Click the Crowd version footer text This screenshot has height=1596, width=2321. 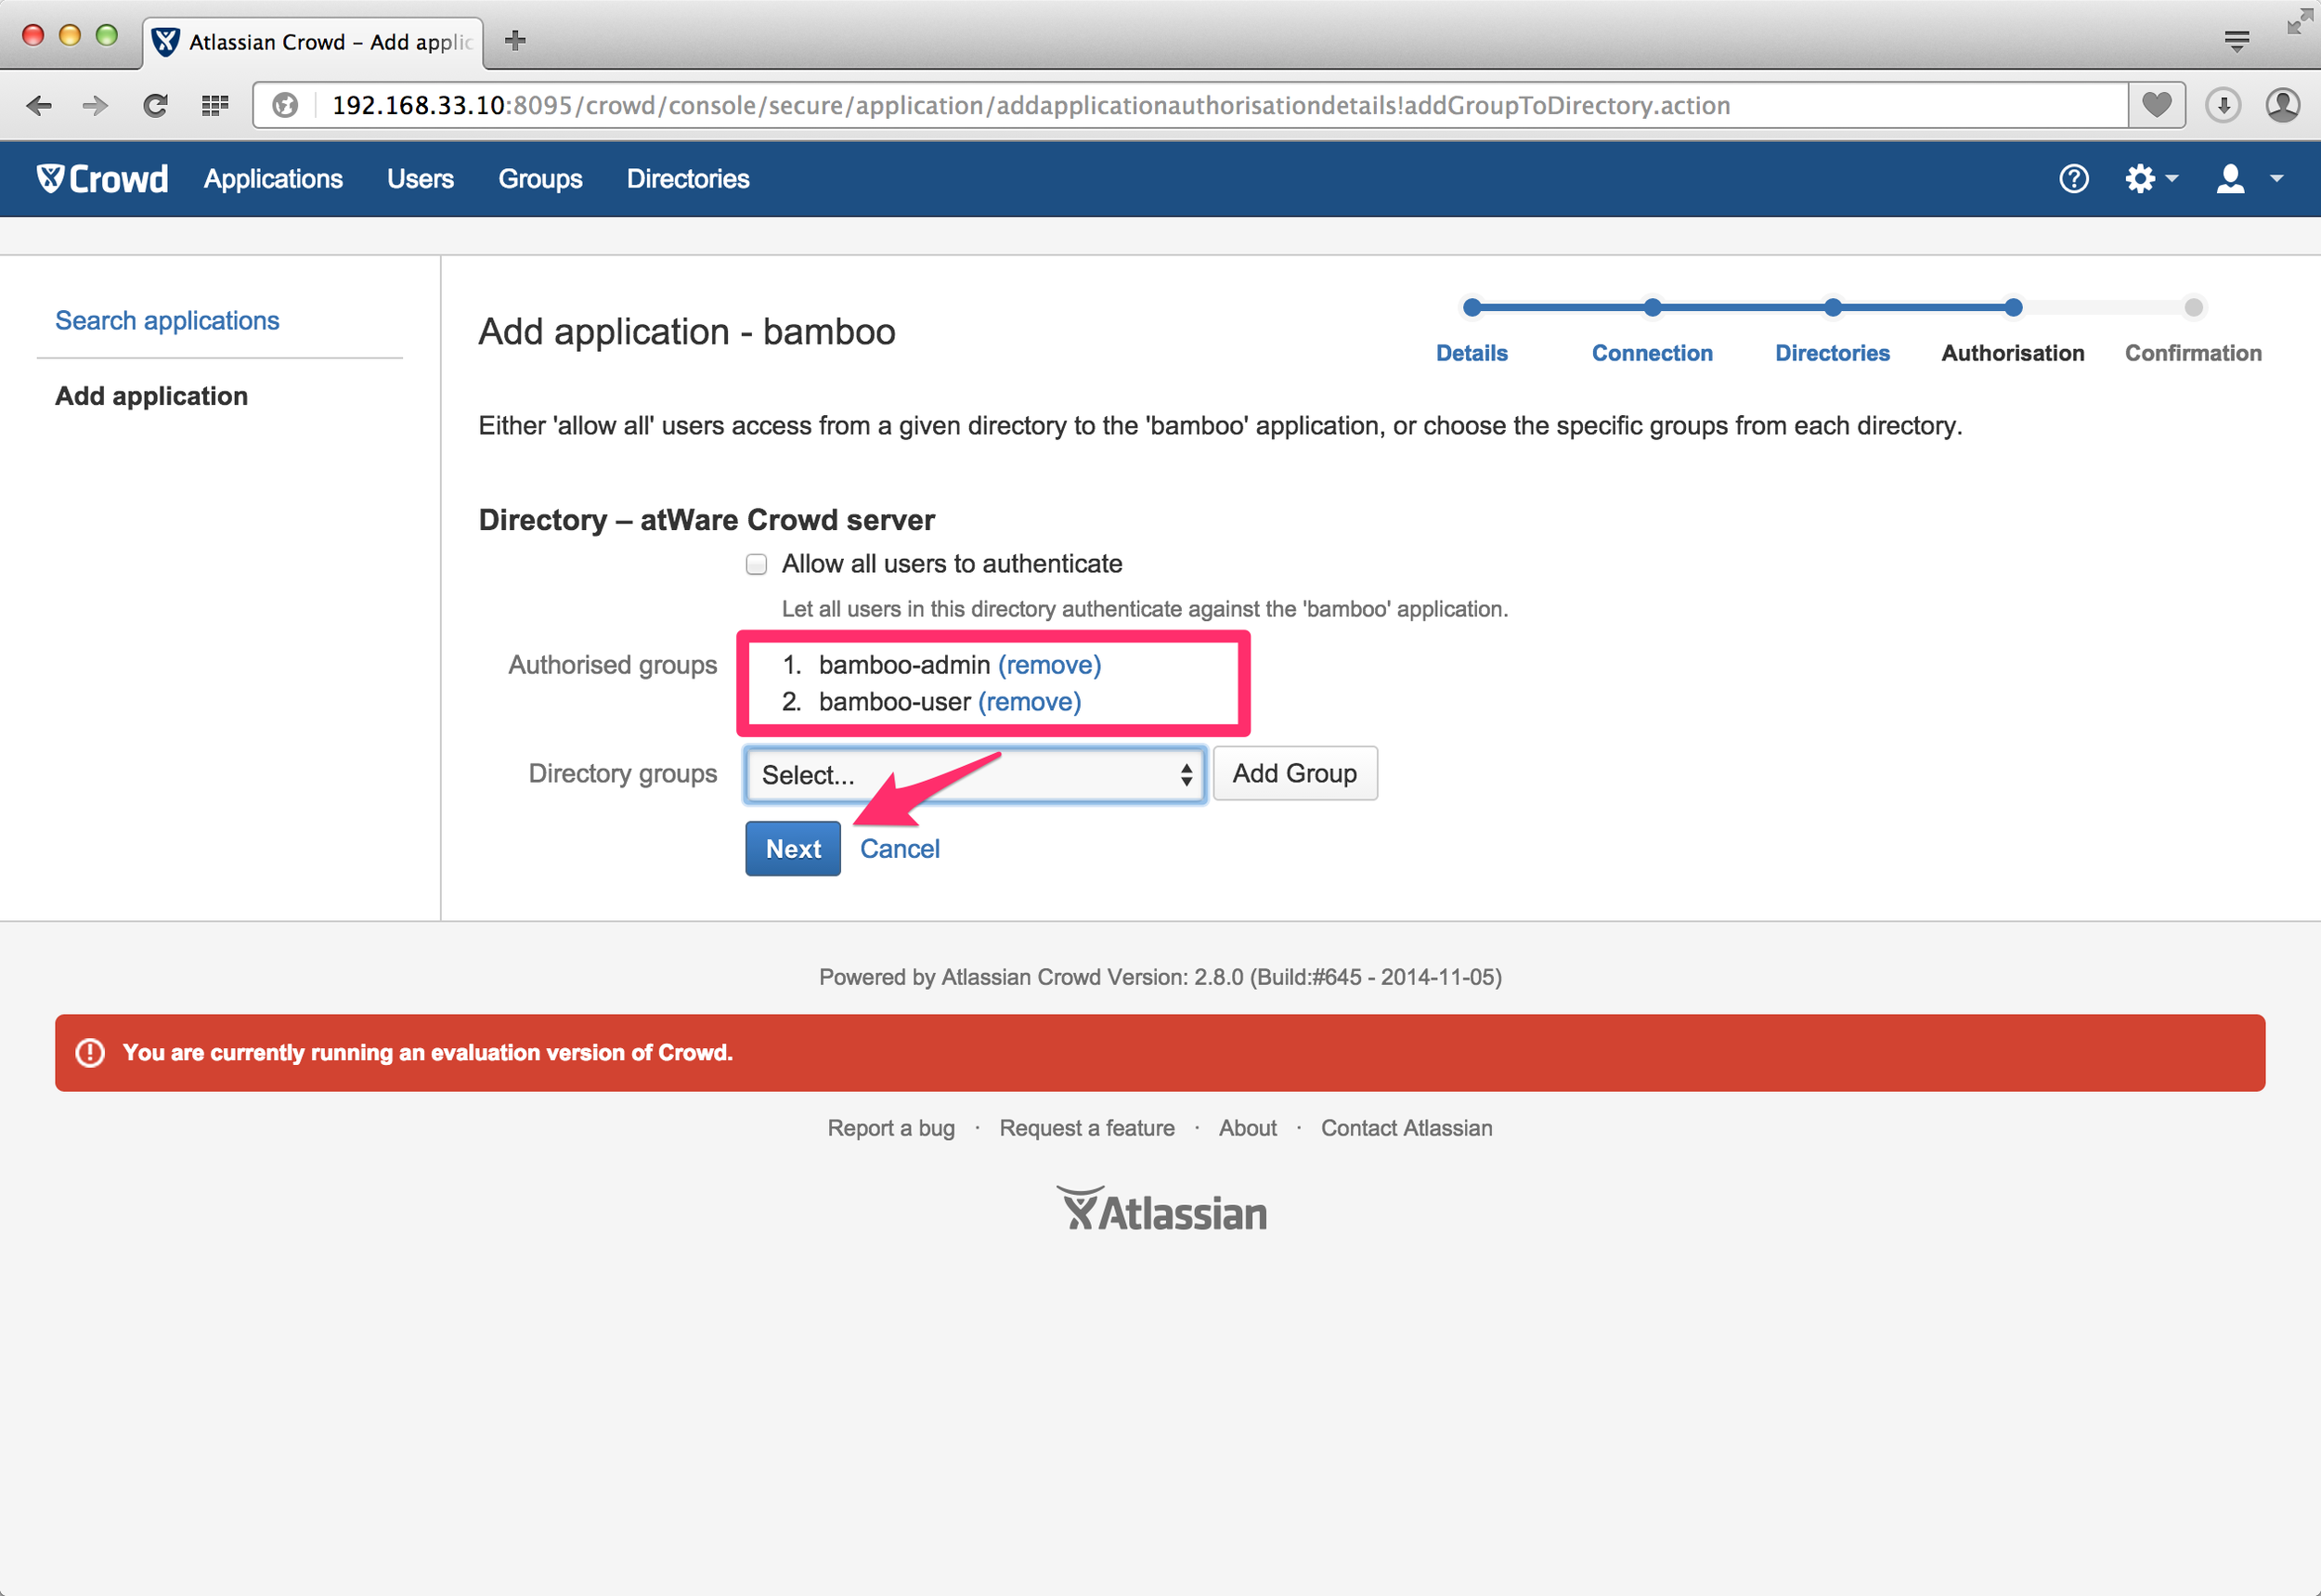pyautogui.click(x=1160, y=977)
